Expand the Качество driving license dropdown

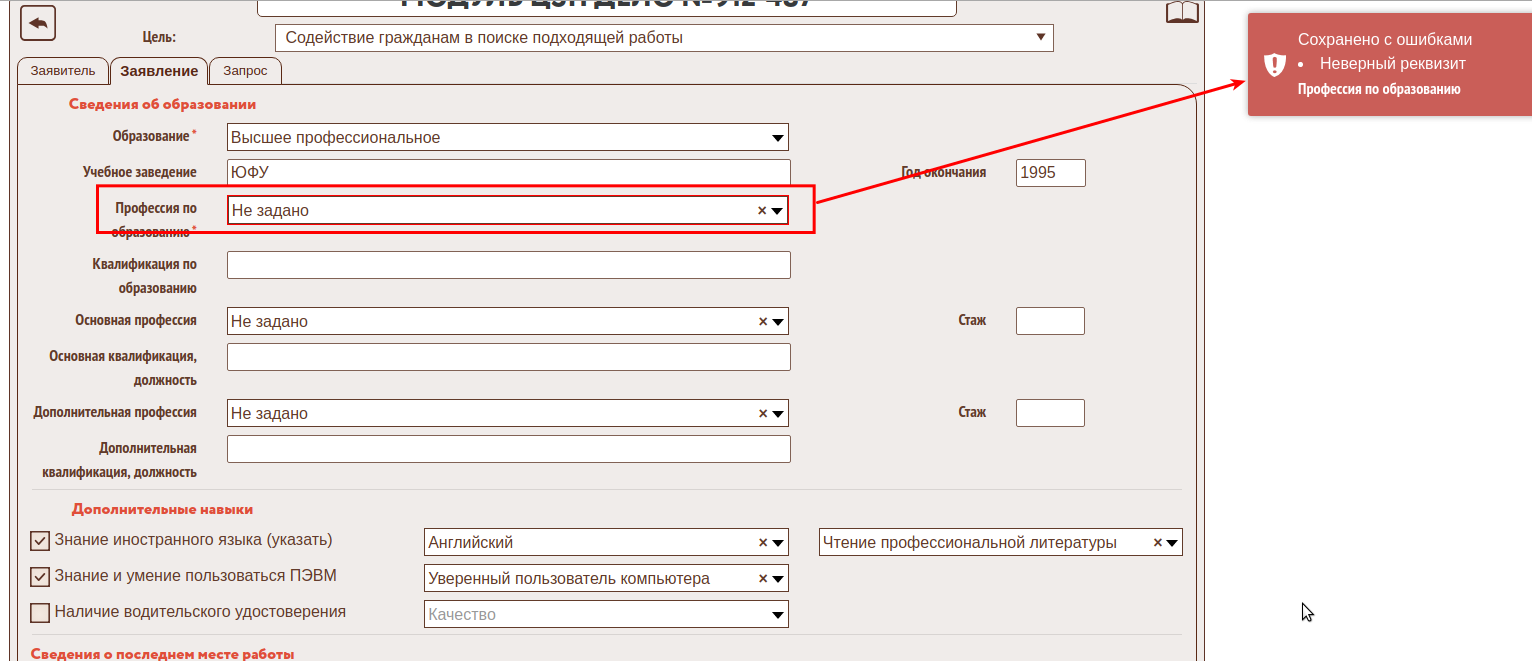pos(777,615)
